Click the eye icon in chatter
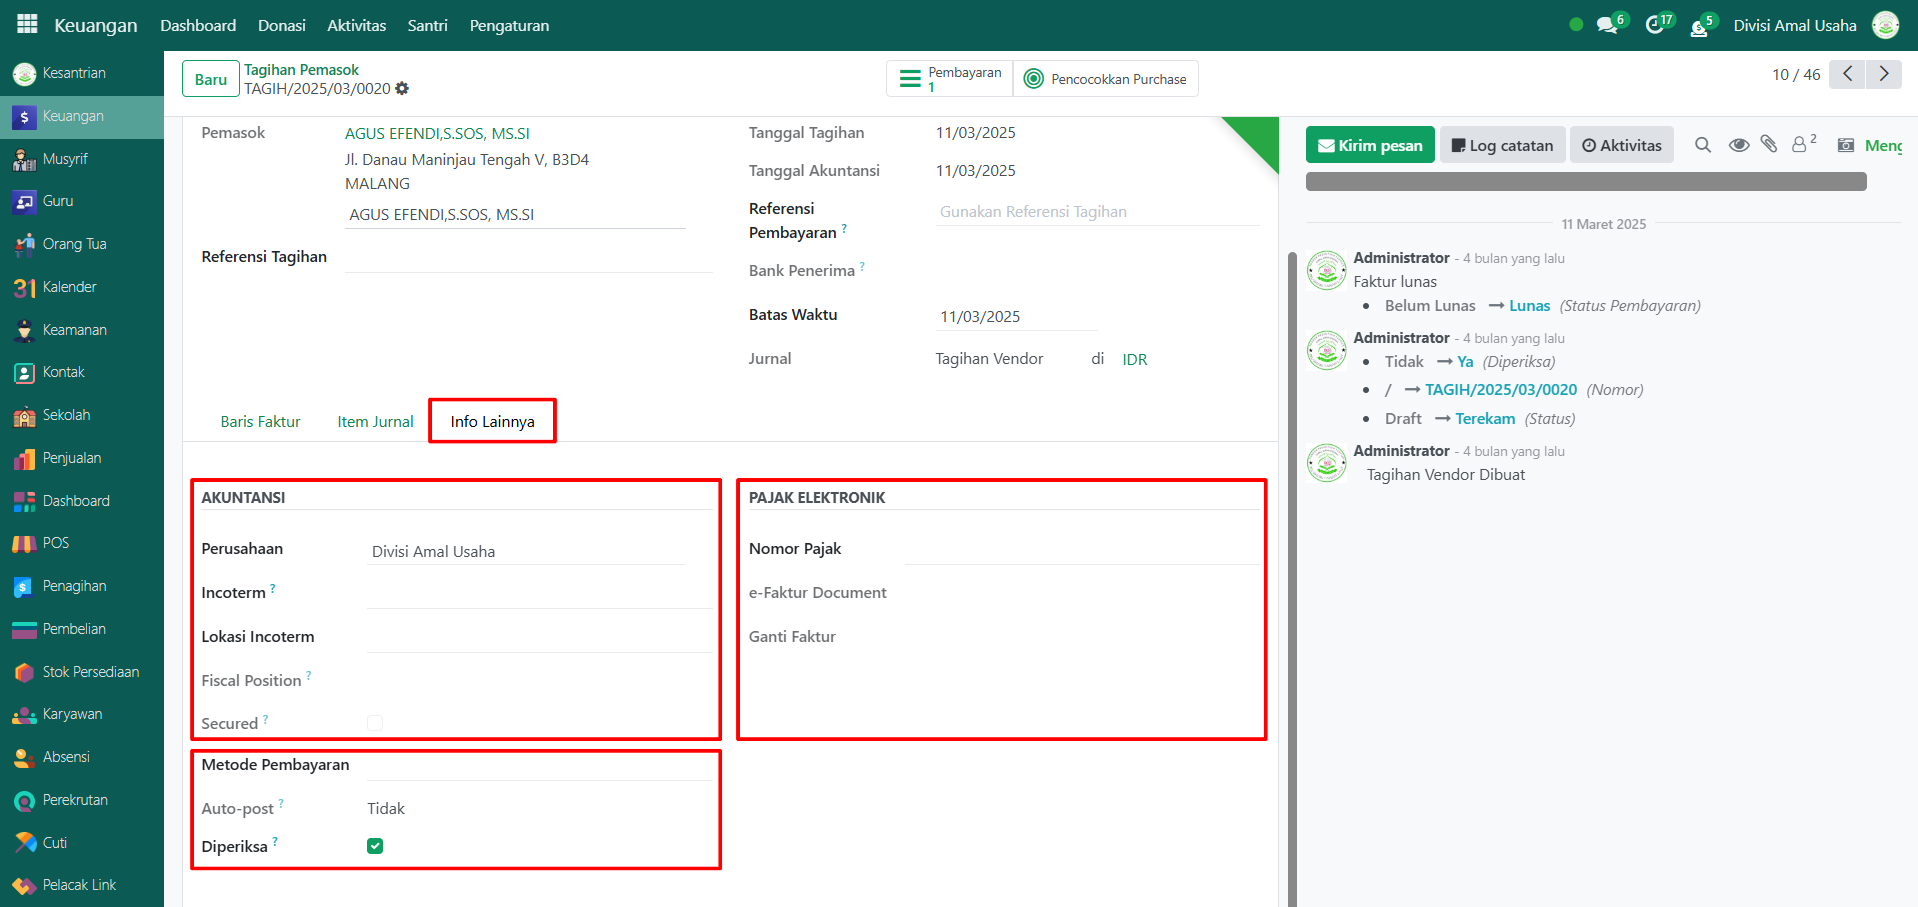Screen dimensions: 1918x907 1739,145
